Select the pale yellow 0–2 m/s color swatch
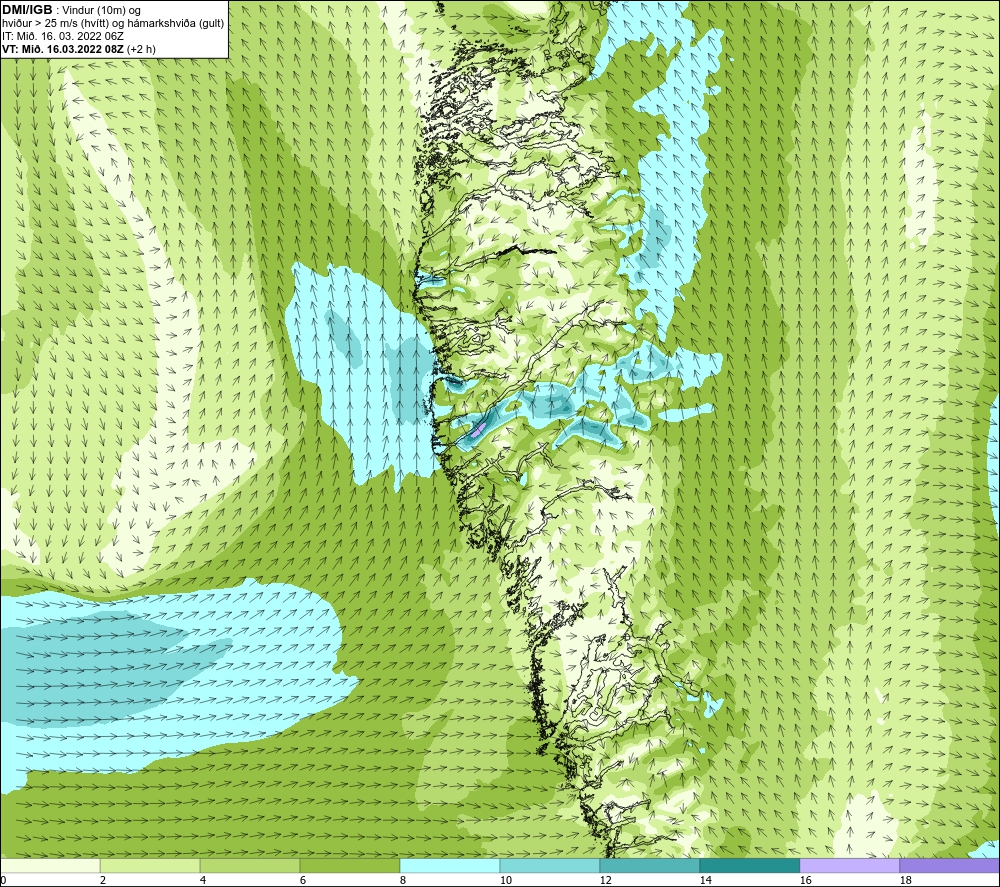 [50, 865]
